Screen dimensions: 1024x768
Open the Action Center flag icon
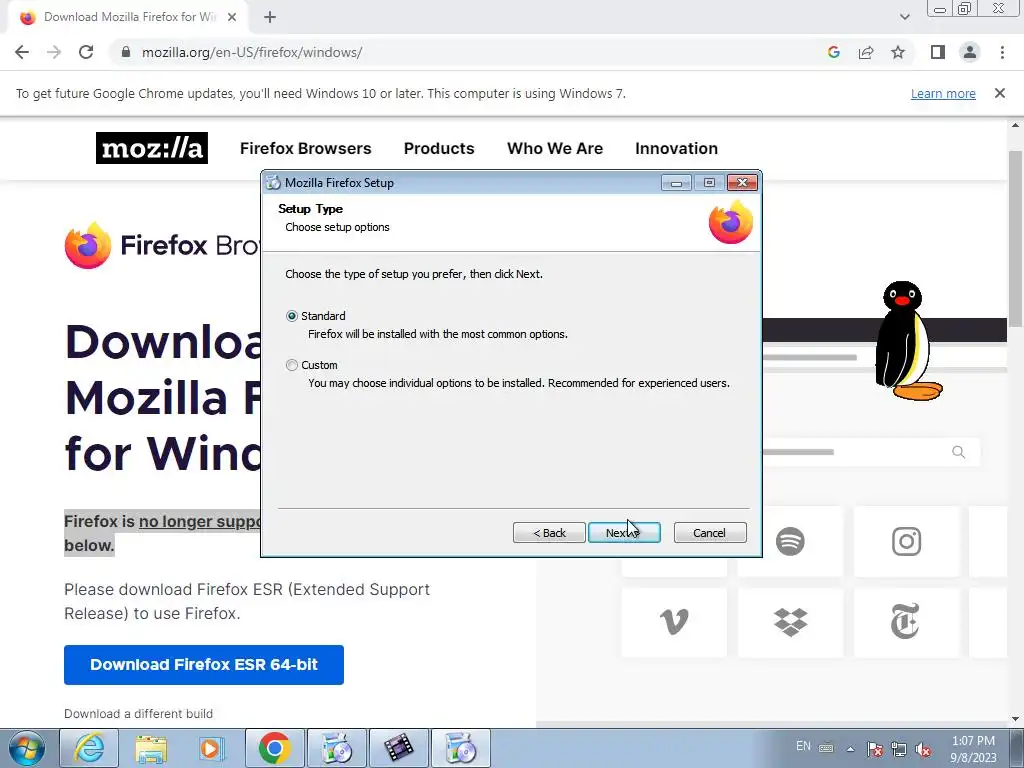[x=875, y=749]
